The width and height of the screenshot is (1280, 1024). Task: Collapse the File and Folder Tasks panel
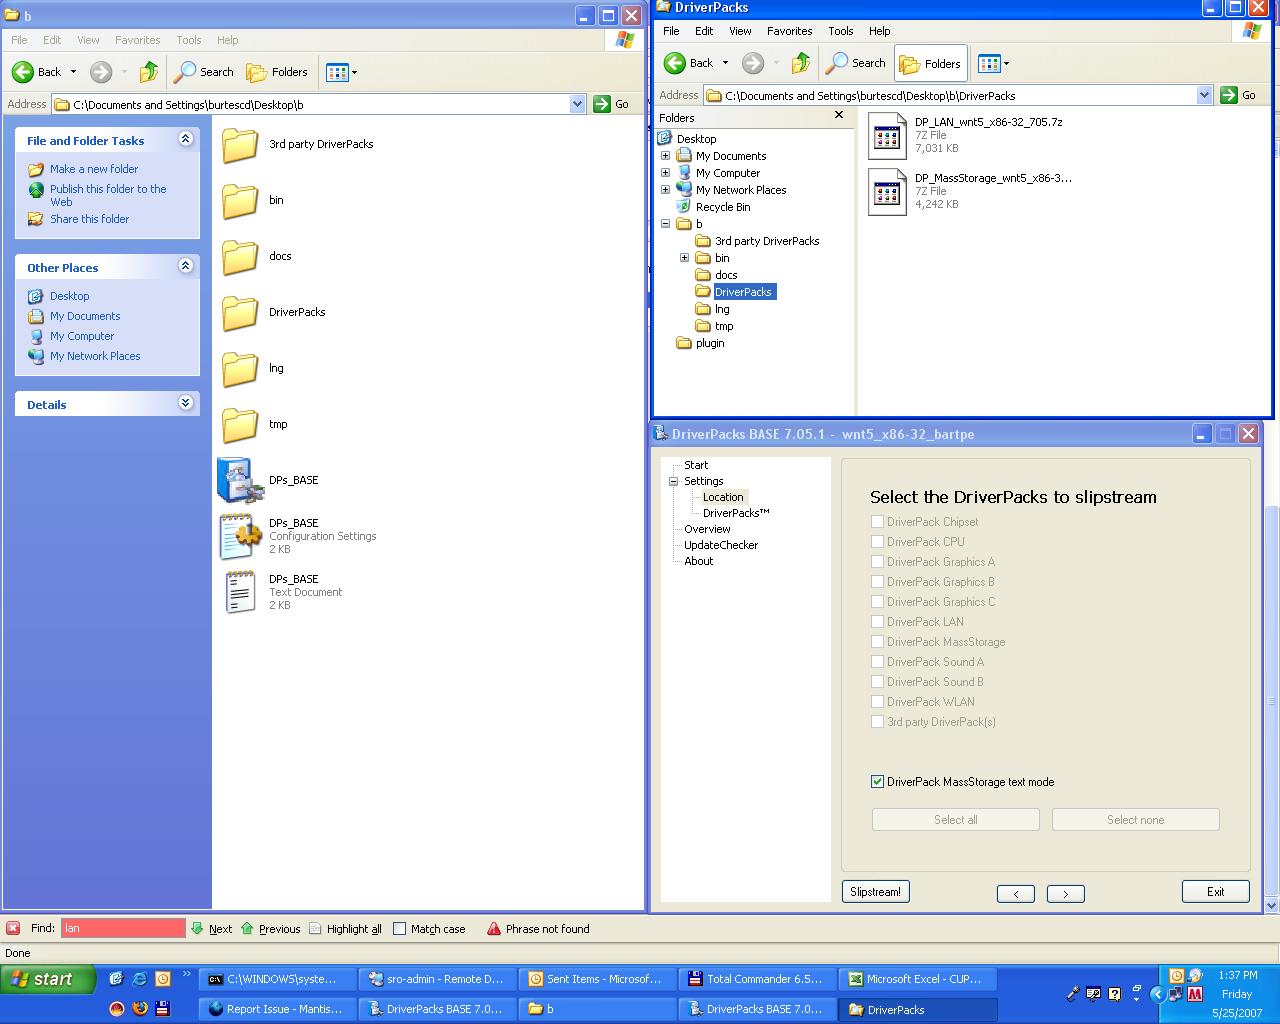(185, 140)
